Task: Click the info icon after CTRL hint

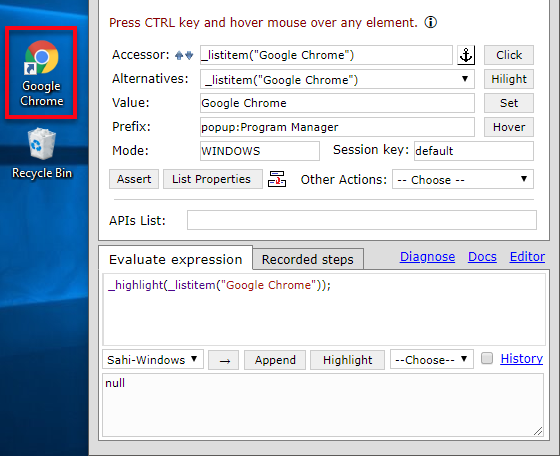Action: click(430, 22)
